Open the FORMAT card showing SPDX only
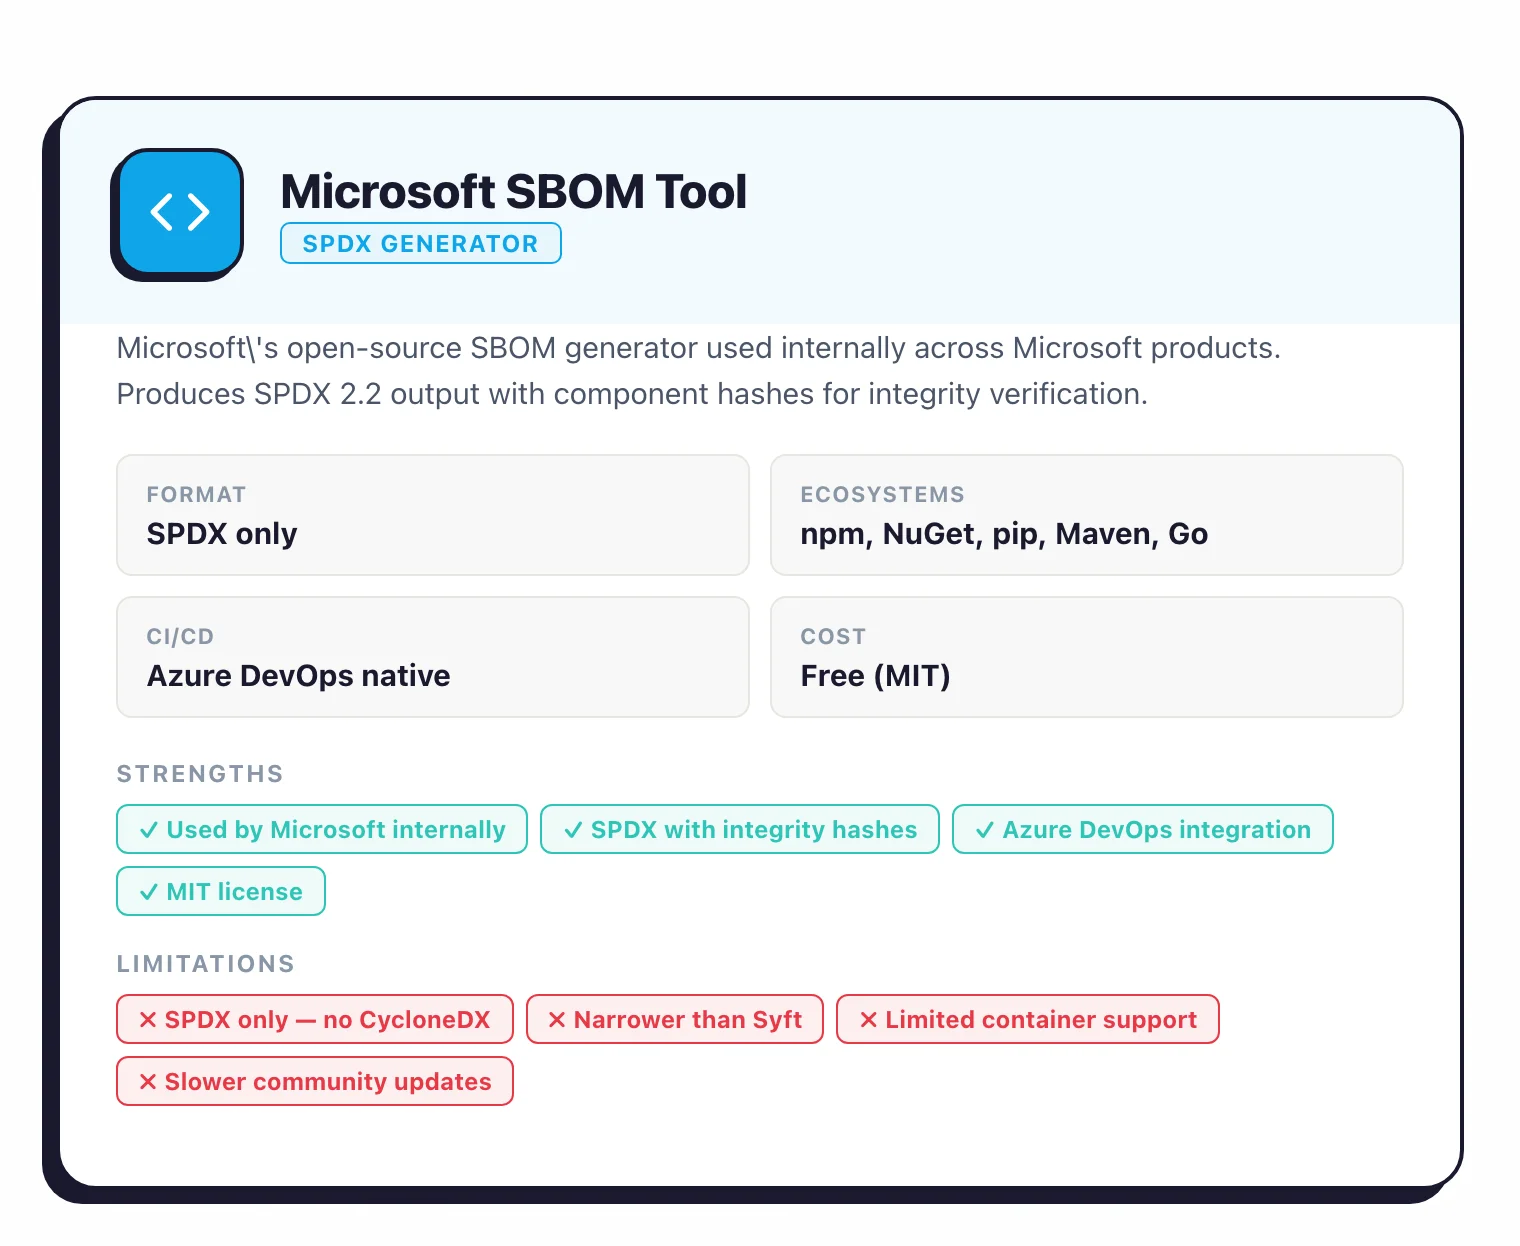Image resolution: width=1520 pixels, height=1246 pixels. [432, 515]
